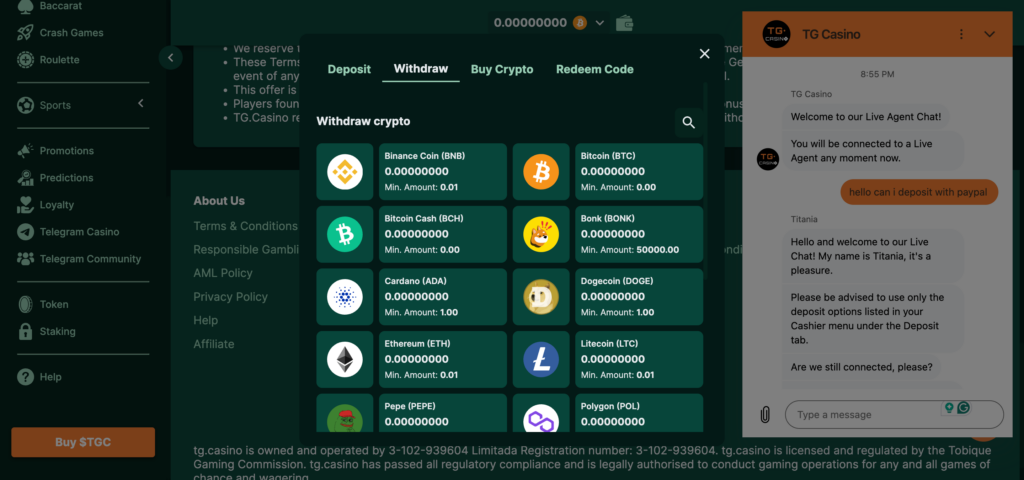Image resolution: width=1024 pixels, height=480 pixels.
Task: Select Bonk (BONK) balance card
Action: coord(639,234)
